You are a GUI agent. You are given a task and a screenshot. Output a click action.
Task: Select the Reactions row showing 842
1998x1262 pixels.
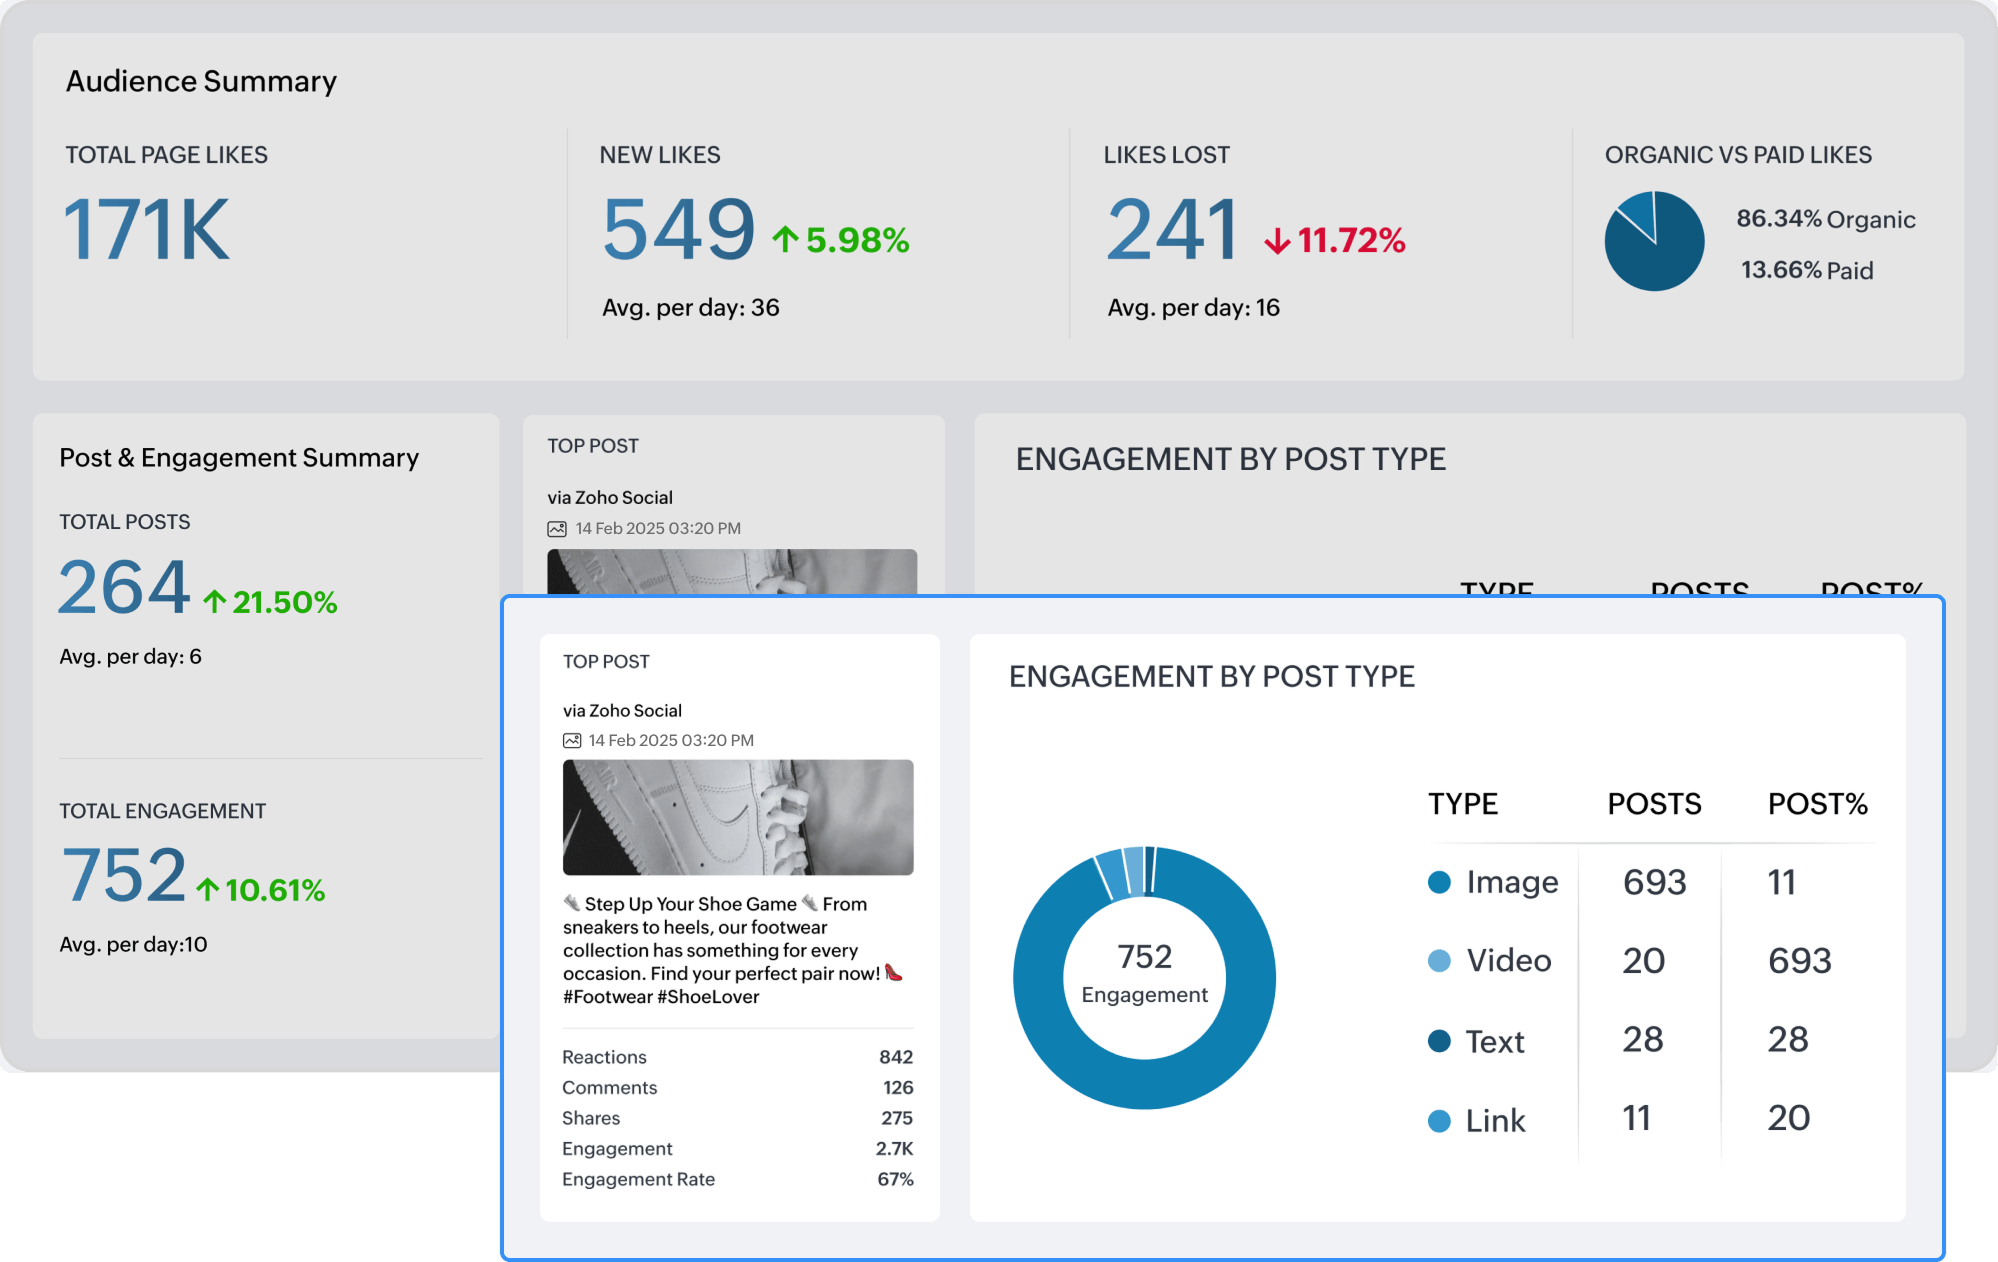[737, 1057]
